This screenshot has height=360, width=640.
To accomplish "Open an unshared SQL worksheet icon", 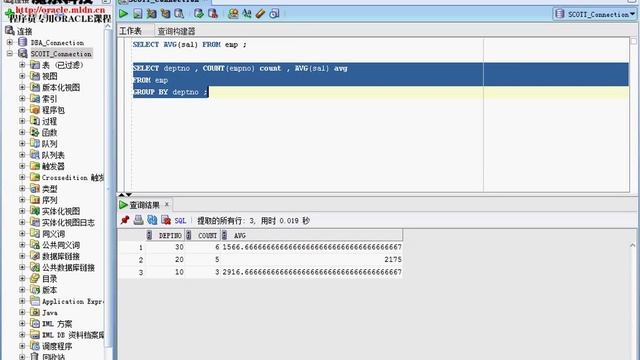I will [x=233, y=14].
